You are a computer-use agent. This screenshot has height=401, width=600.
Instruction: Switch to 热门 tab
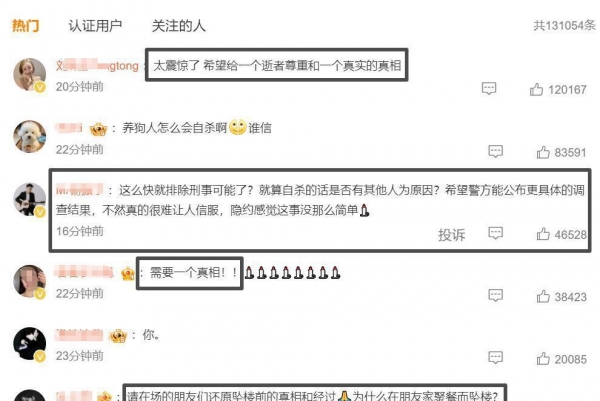(x=25, y=26)
